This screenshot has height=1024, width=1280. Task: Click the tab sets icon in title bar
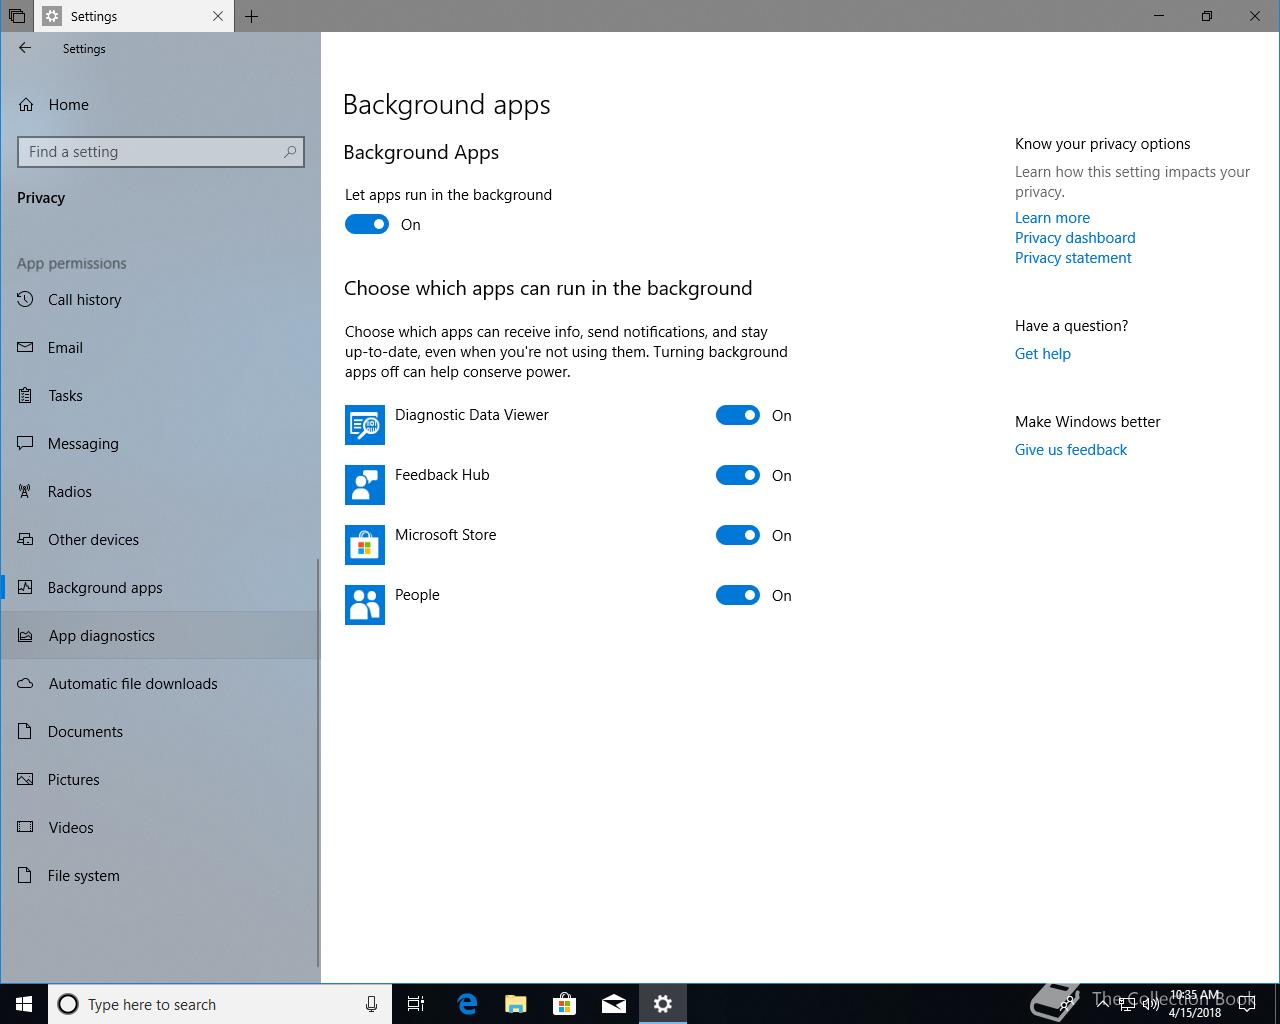(16, 16)
